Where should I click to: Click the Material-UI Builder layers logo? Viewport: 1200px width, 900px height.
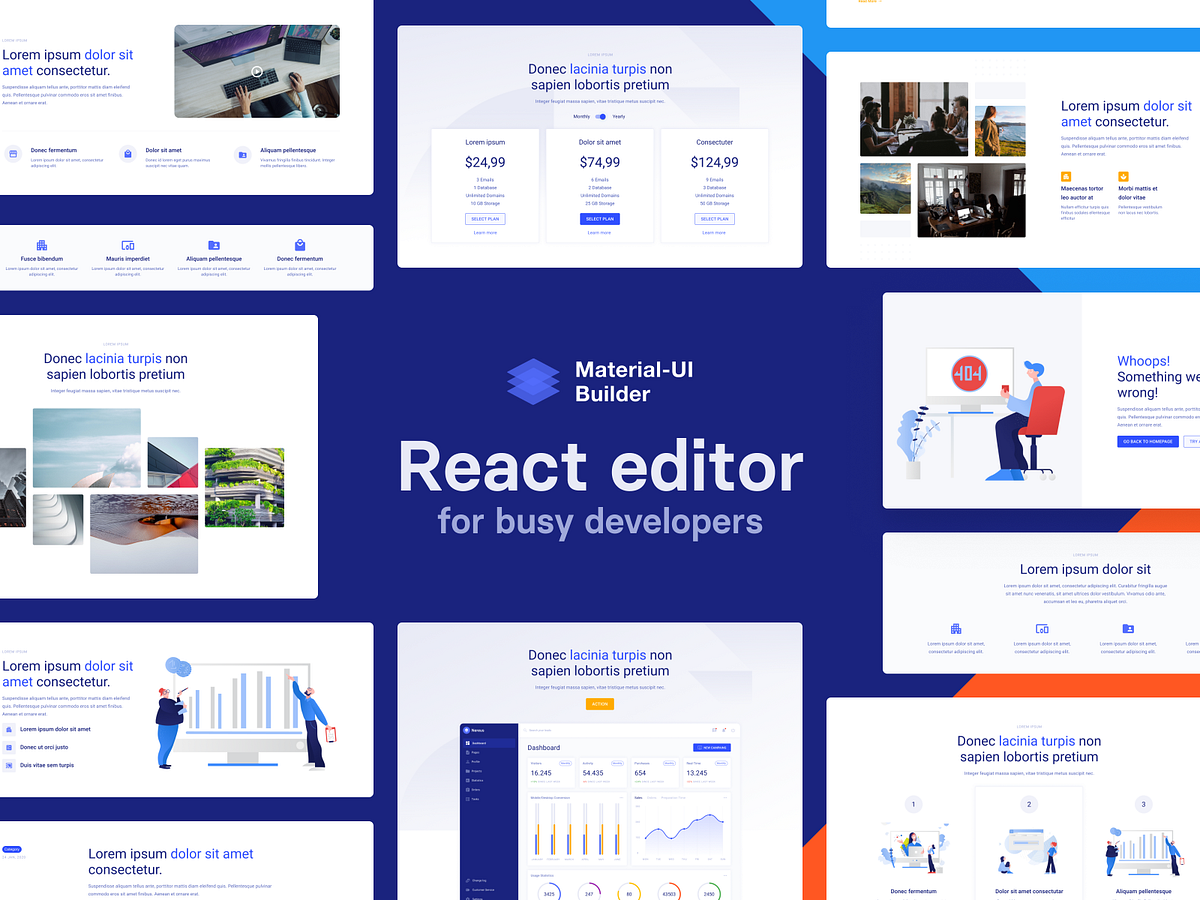click(x=533, y=382)
